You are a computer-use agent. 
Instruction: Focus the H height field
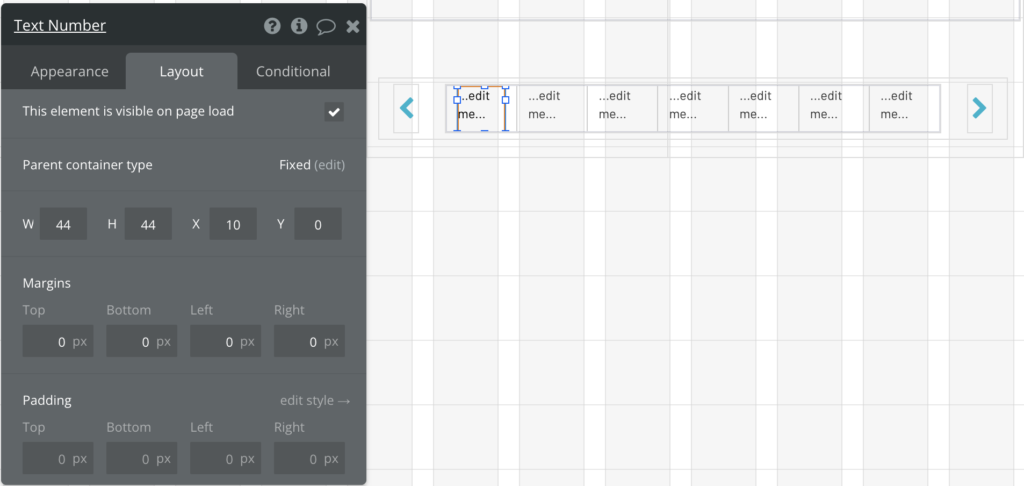148,224
